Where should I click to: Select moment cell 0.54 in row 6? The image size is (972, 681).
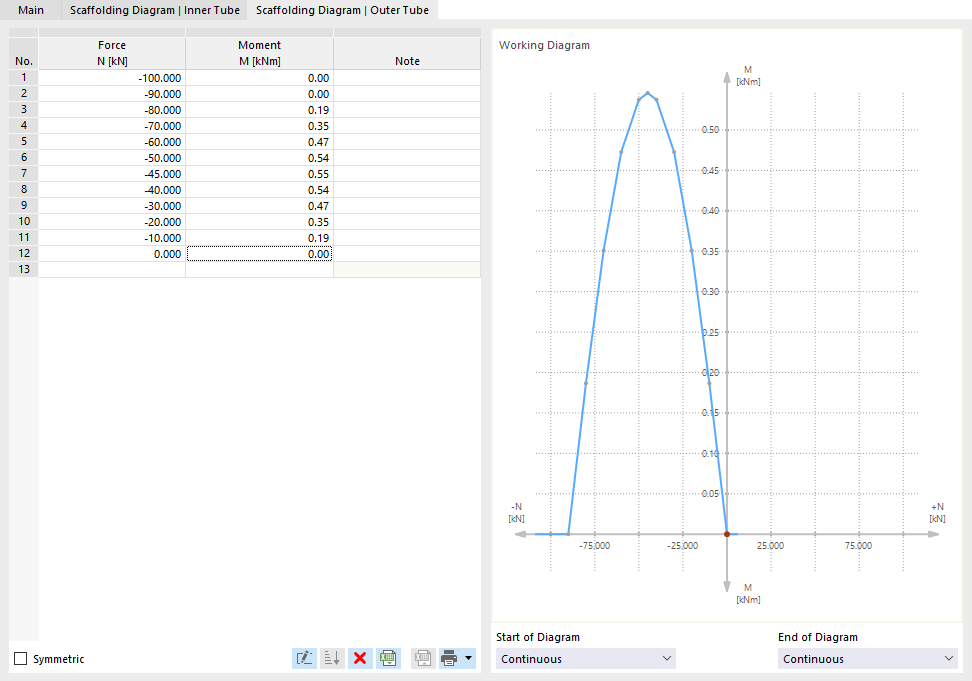coord(260,159)
